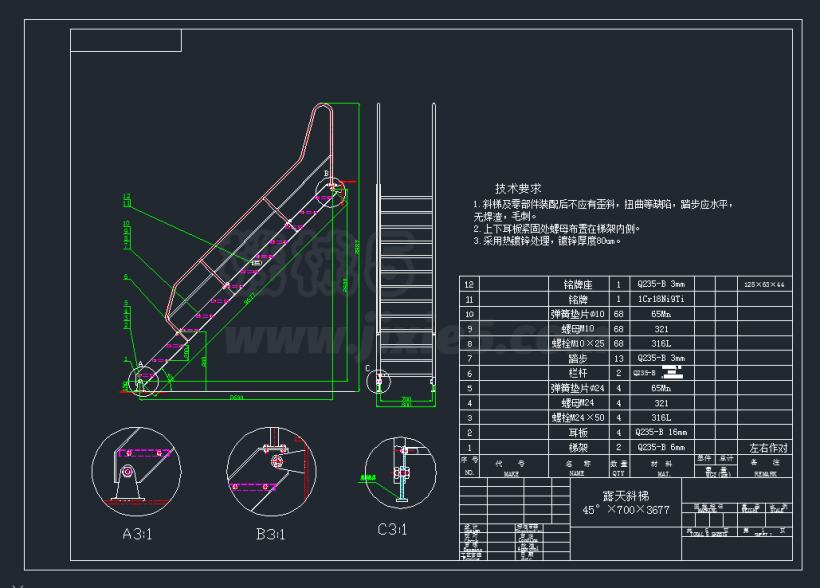Click the 数量 QTY column header
The image size is (820, 588).
[x=619, y=466]
